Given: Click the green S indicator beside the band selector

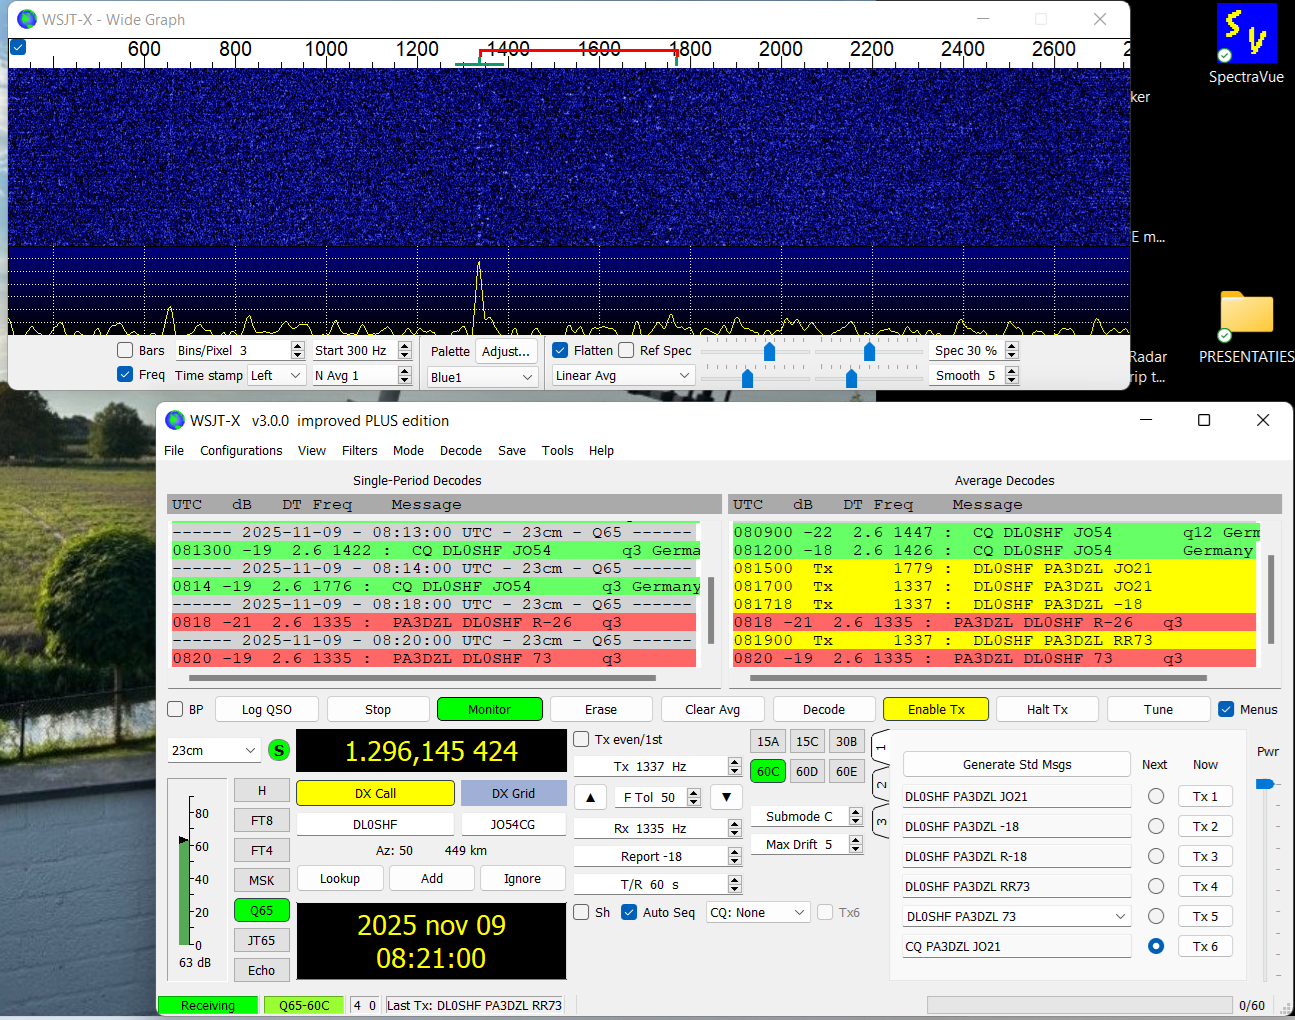Looking at the screenshot, I should 279,750.
